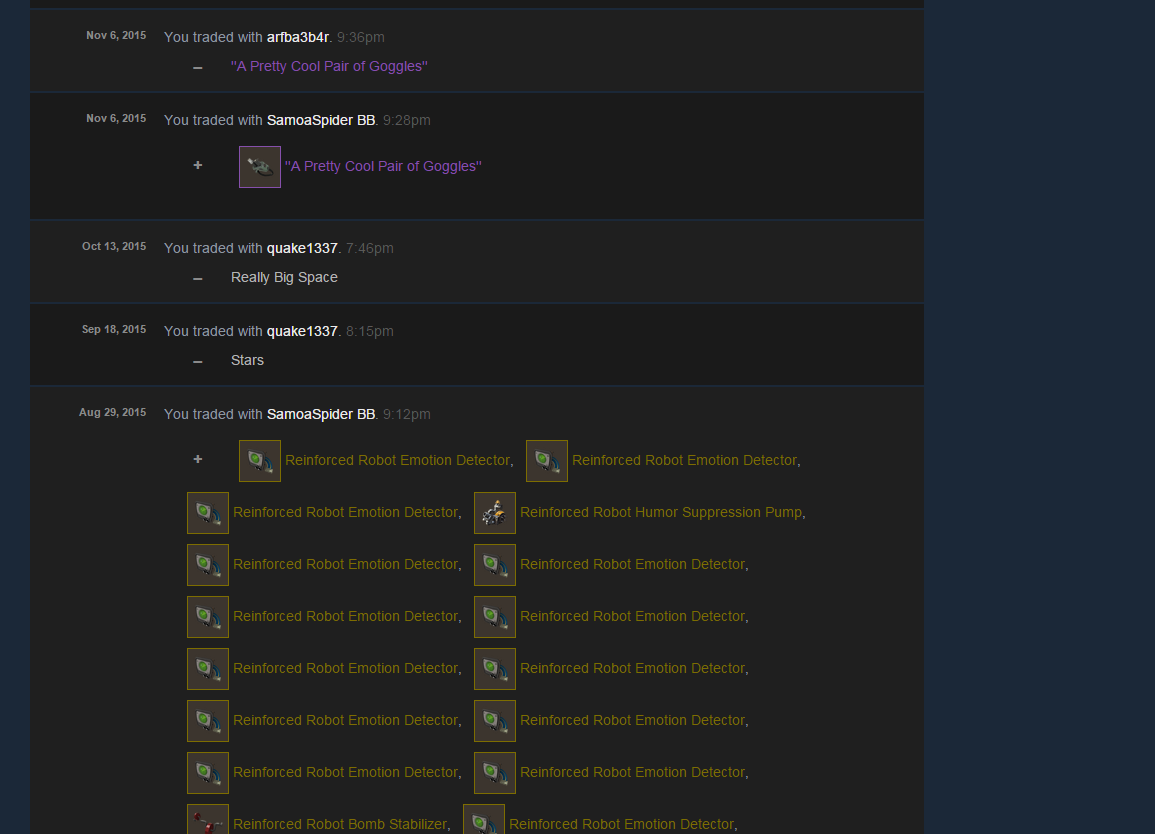Click Emotion Detector icon right of Bomb Stabilizer

pyautogui.click(x=483, y=819)
